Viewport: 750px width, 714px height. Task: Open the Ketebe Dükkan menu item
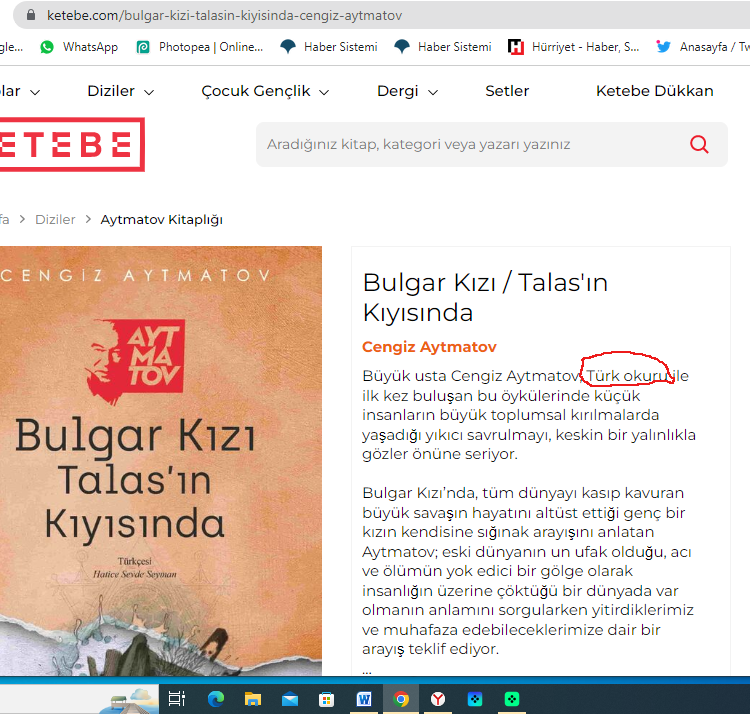click(654, 91)
